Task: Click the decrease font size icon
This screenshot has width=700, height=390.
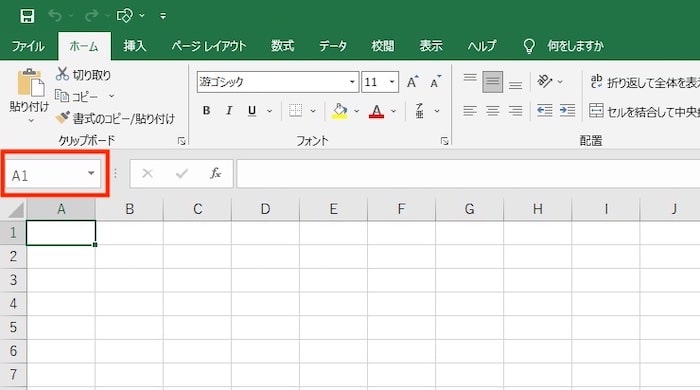Action: pyautogui.click(x=436, y=82)
